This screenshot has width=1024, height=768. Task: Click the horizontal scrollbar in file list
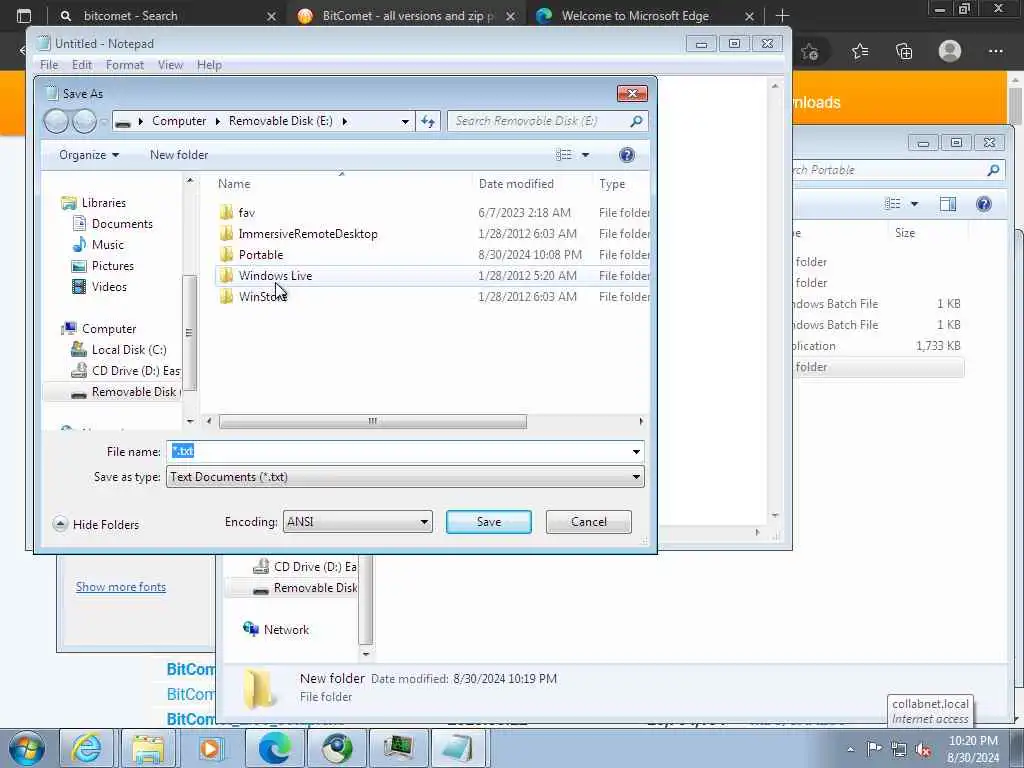tap(372, 421)
